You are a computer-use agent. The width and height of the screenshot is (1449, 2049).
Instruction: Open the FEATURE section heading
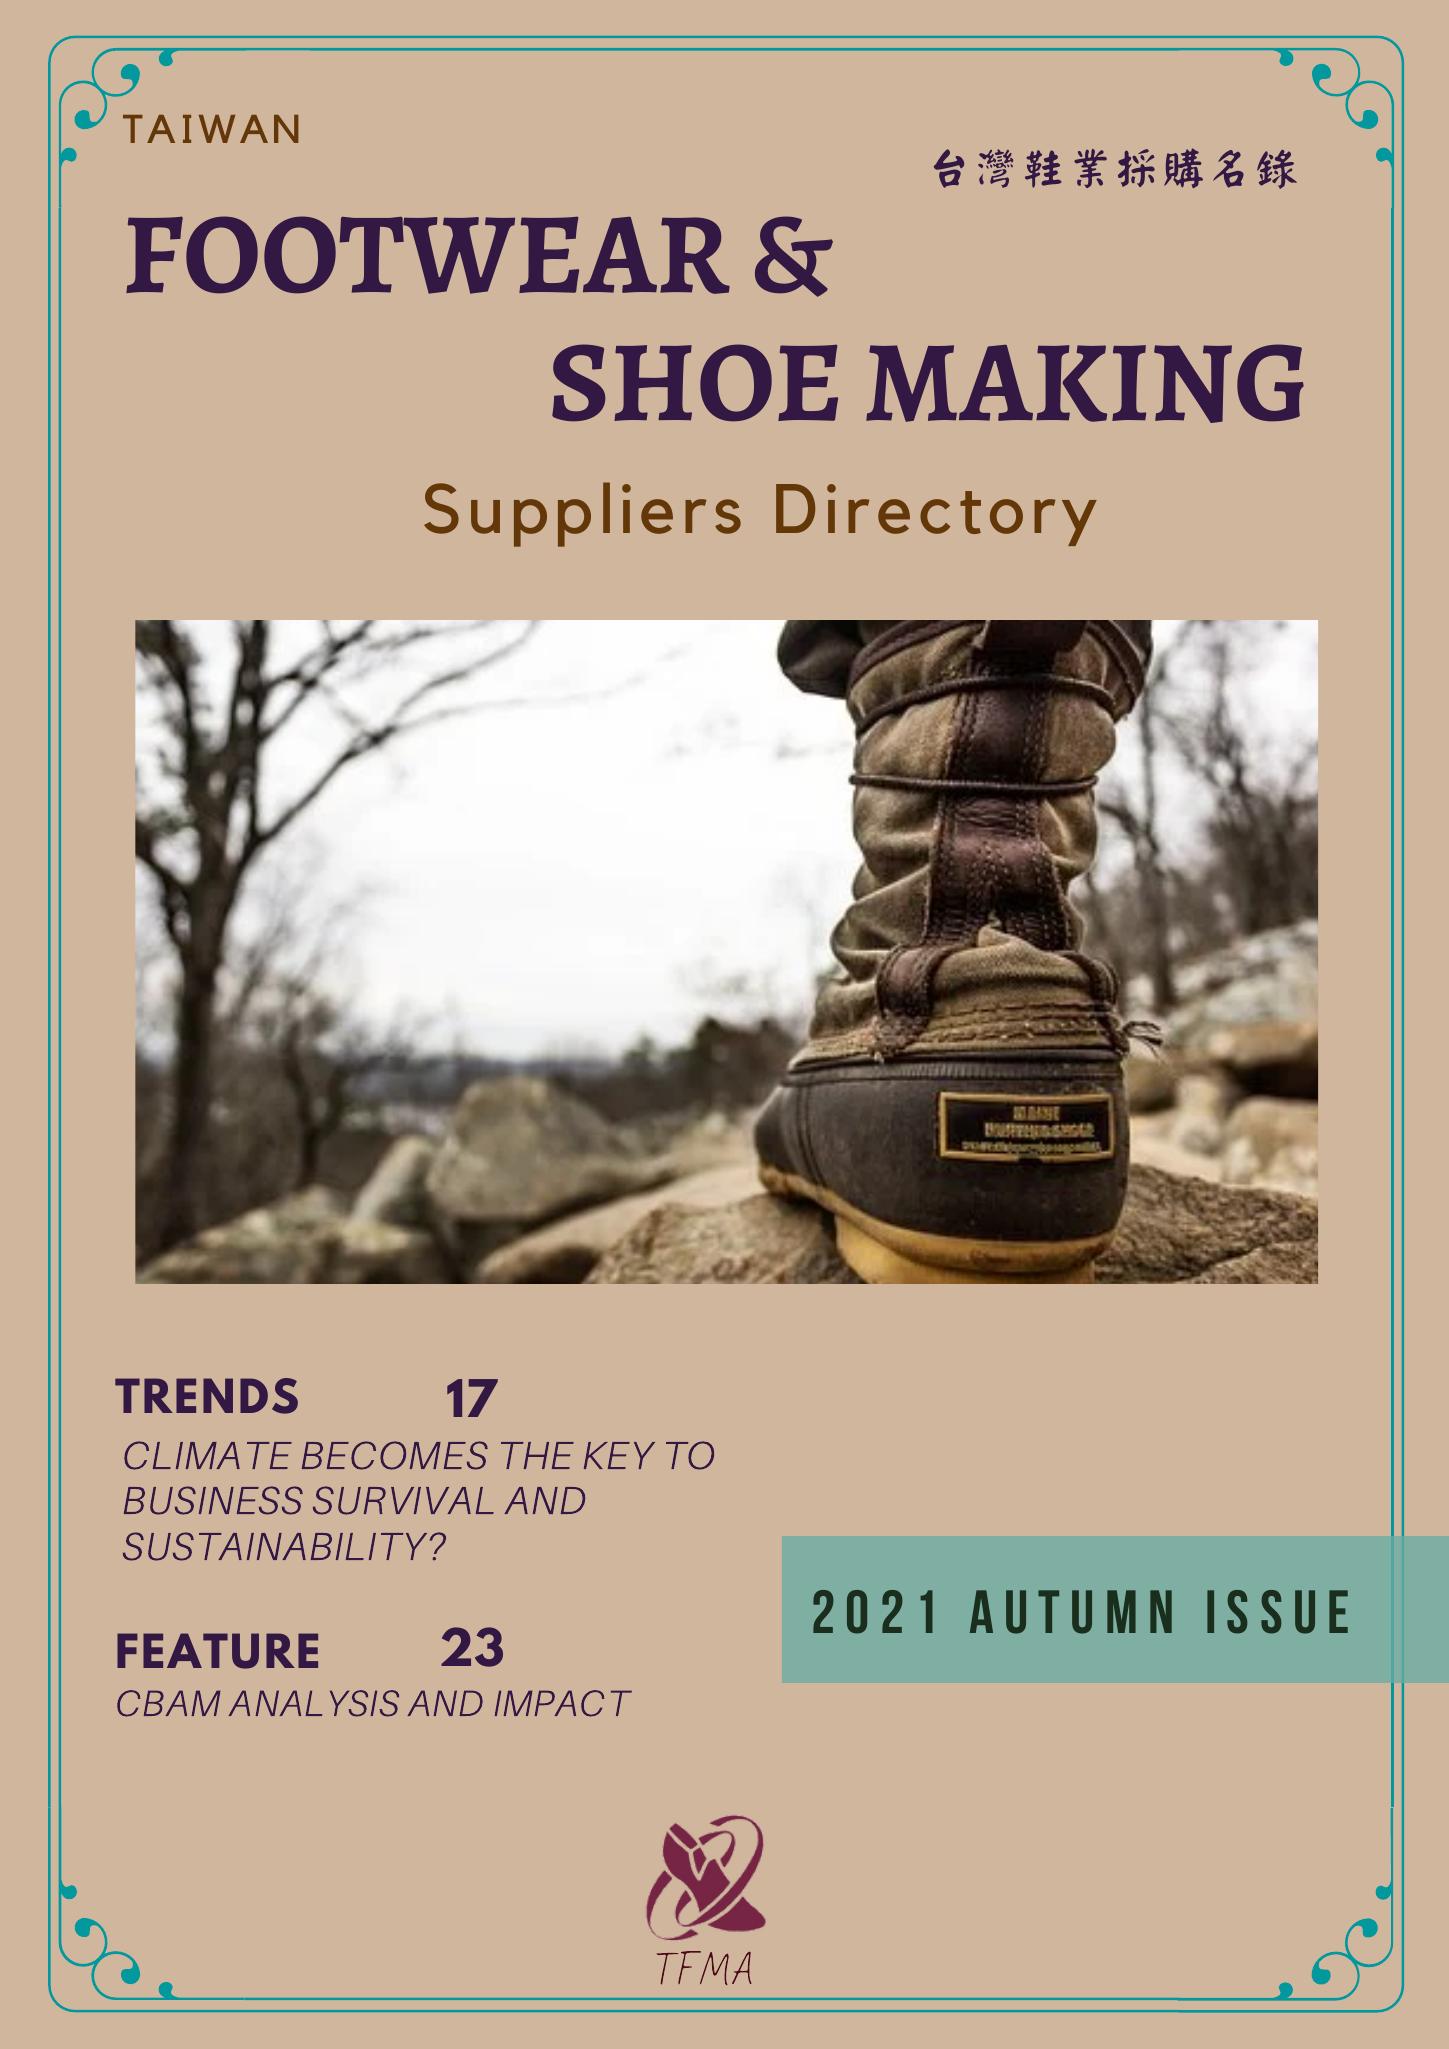[x=218, y=1650]
